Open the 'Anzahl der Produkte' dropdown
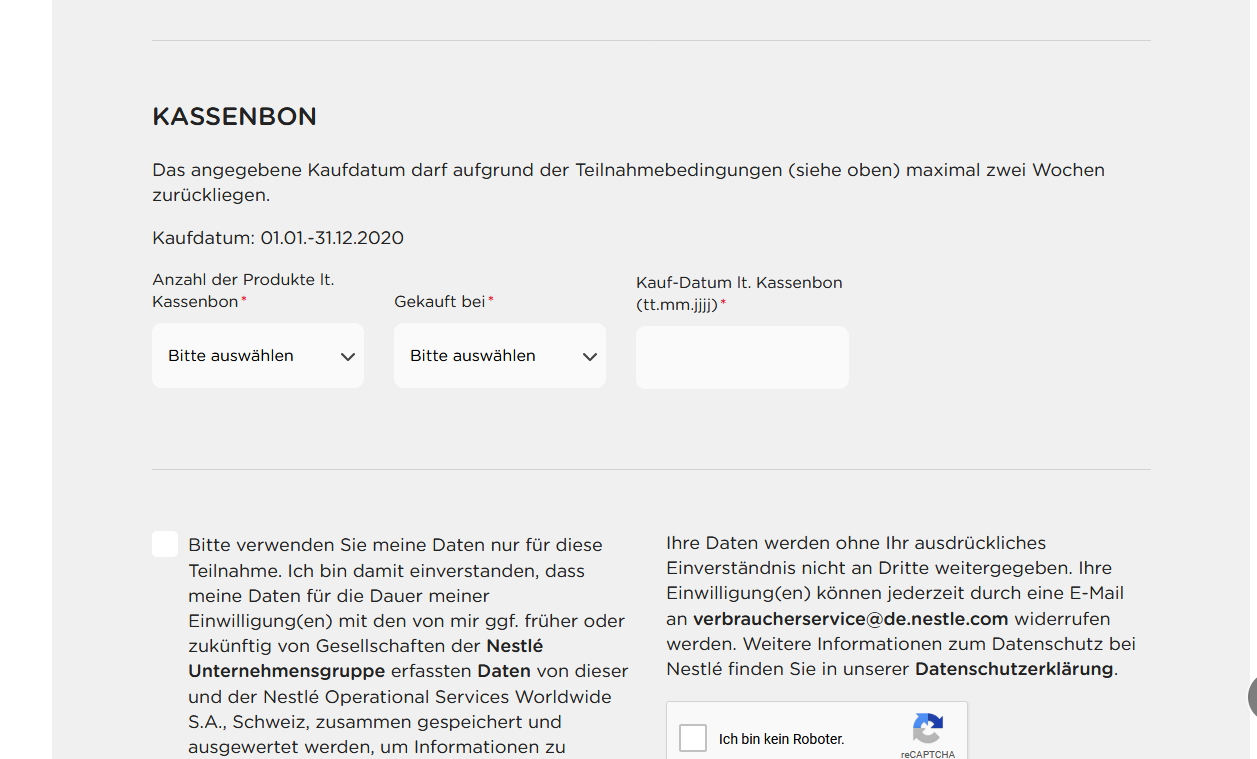 click(x=257, y=356)
